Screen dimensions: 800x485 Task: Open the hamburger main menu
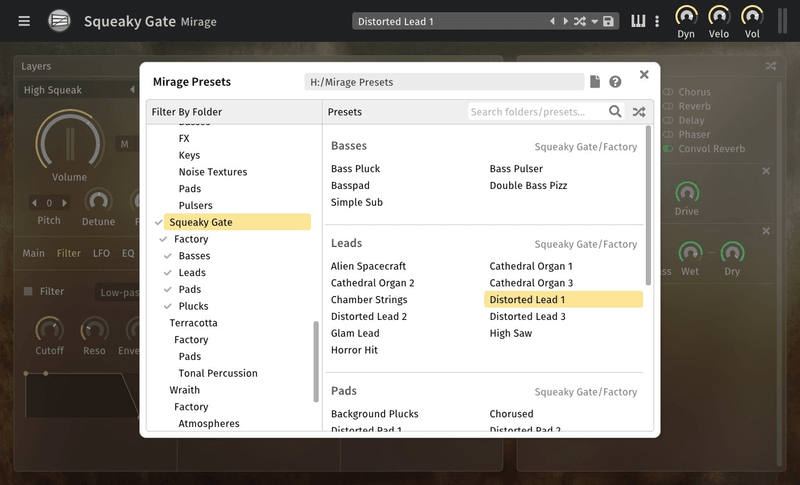24,21
